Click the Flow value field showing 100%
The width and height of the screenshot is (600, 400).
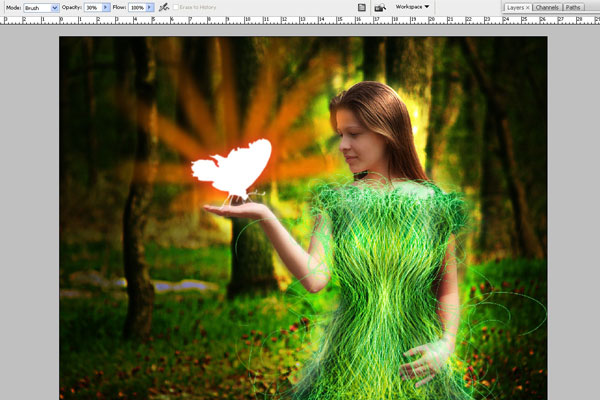point(135,7)
